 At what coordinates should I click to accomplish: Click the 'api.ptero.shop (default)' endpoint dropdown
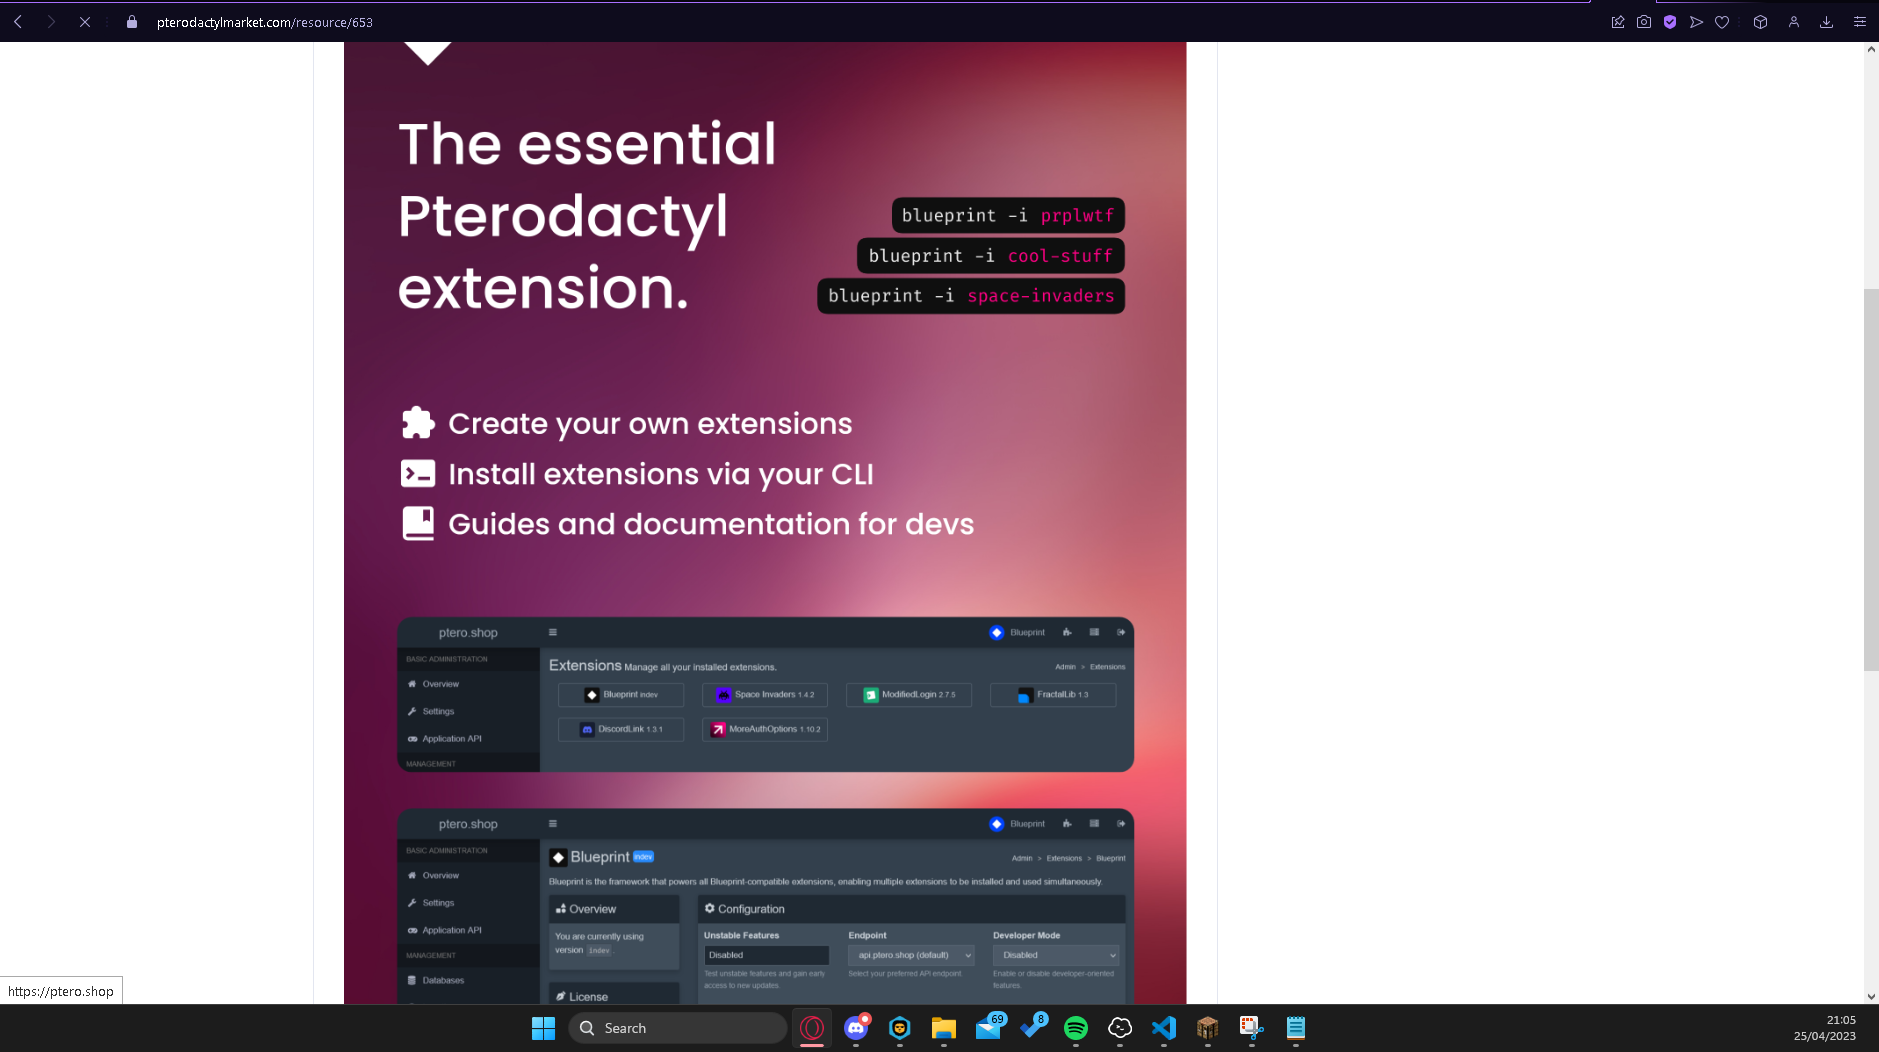point(911,955)
